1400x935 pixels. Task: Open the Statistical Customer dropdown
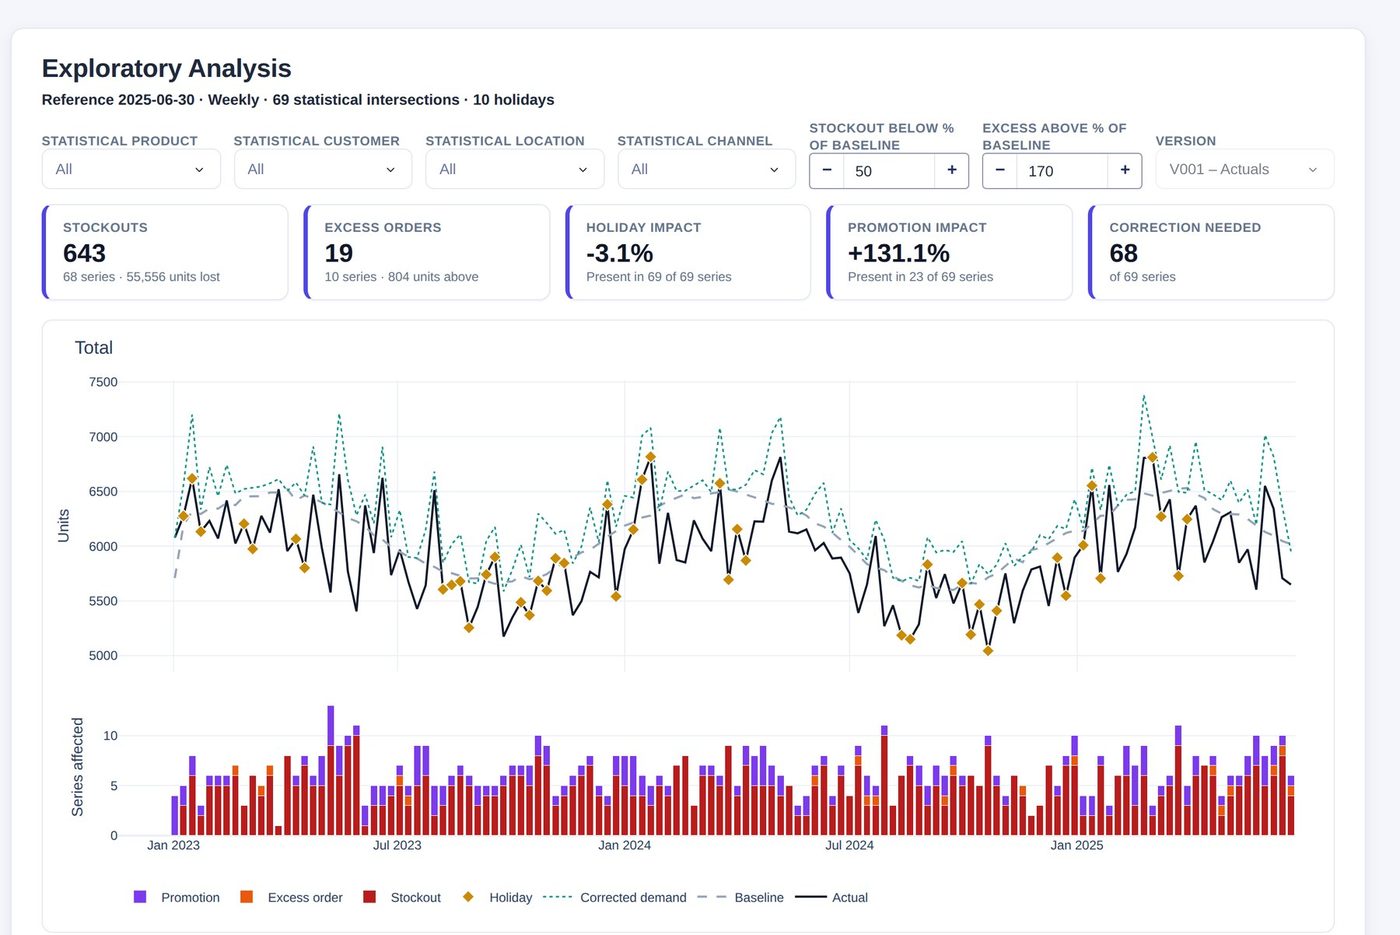(323, 169)
